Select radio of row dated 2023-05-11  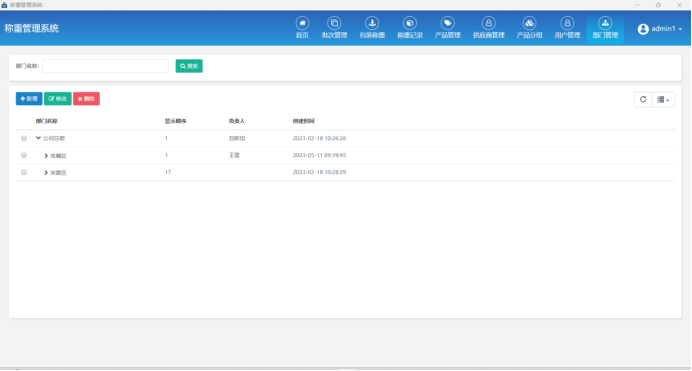click(24, 155)
